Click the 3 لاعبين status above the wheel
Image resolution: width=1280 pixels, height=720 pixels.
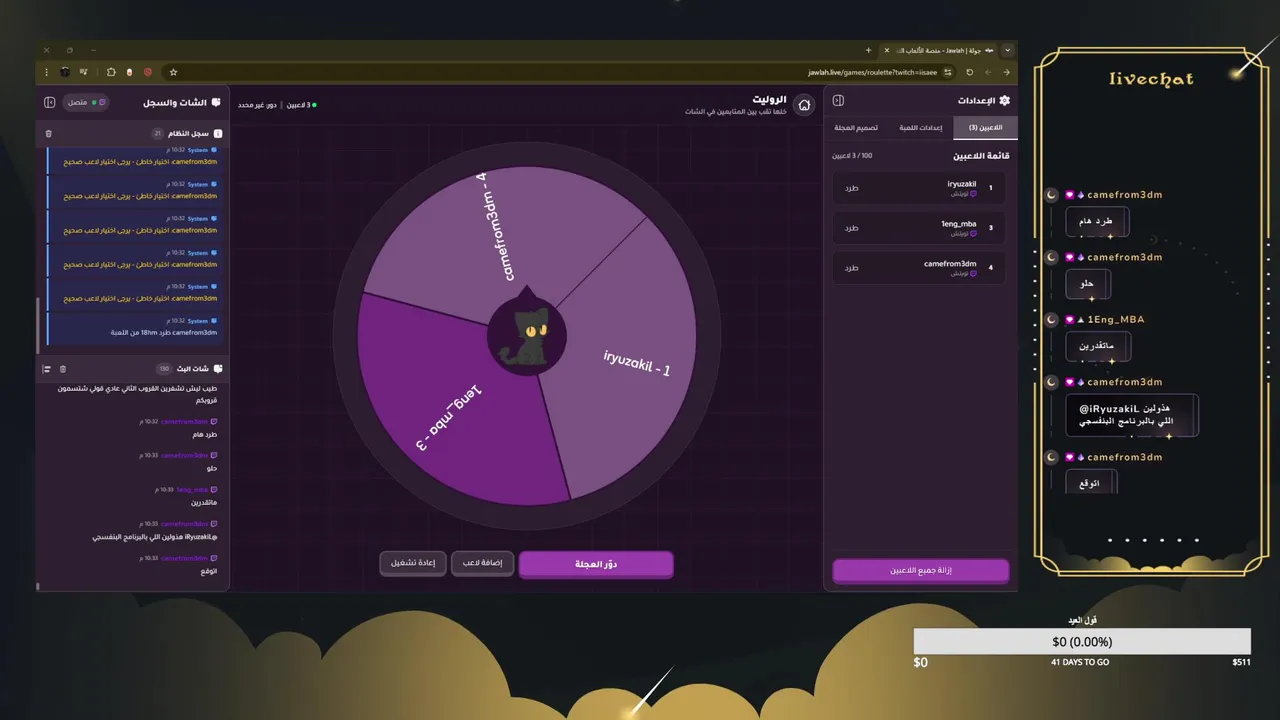(301, 105)
